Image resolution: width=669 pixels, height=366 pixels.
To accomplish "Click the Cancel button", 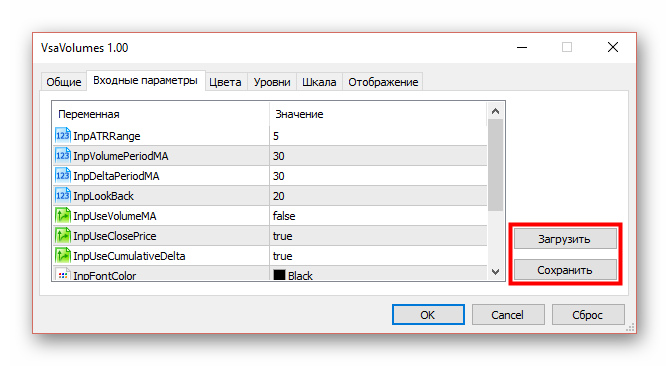I will tap(508, 315).
